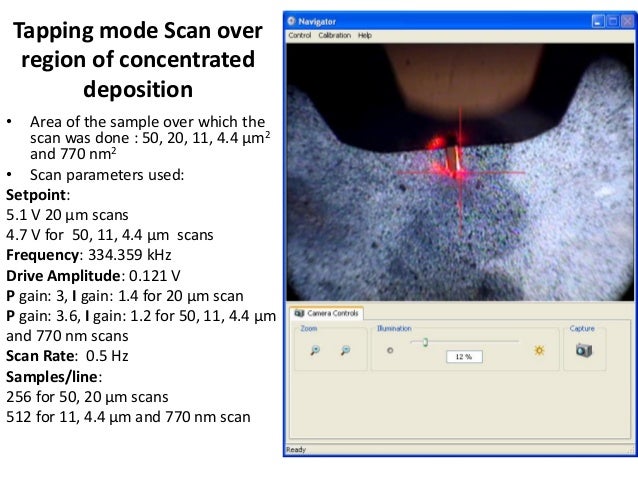
Task: Close the Navigator window
Action: [x=627, y=21]
